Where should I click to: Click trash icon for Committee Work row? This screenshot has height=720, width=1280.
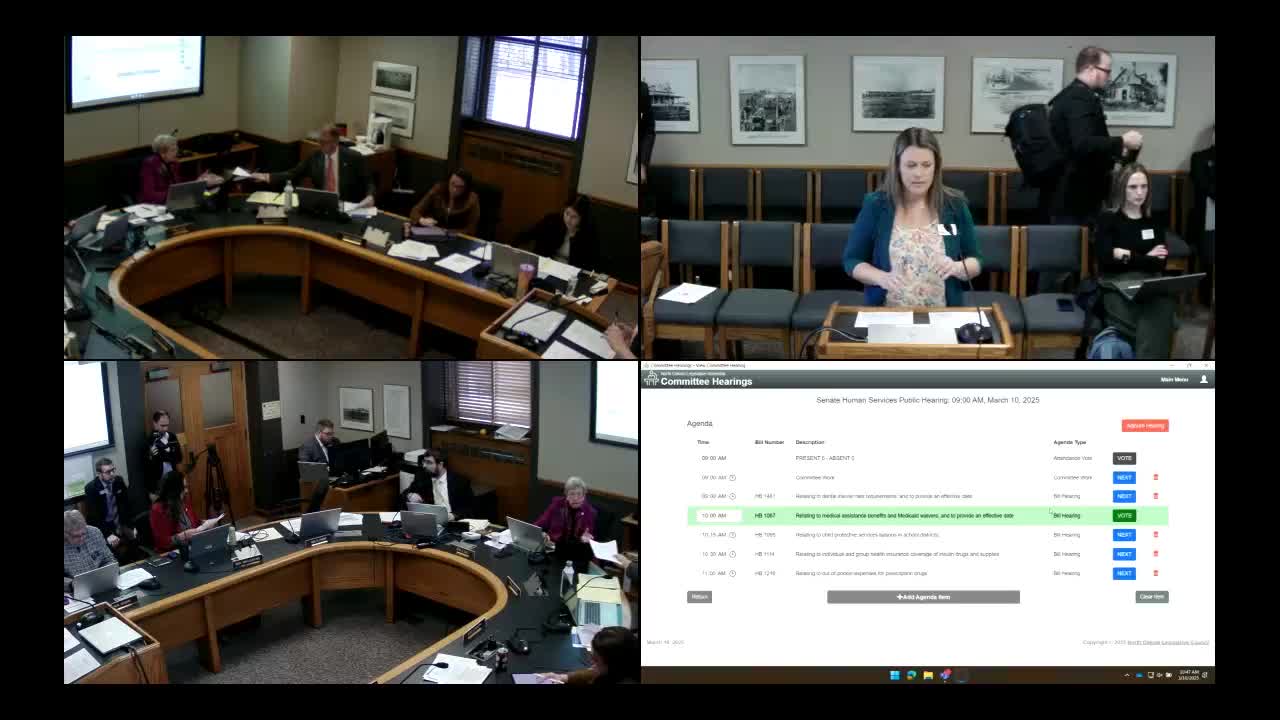[x=1156, y=477]
